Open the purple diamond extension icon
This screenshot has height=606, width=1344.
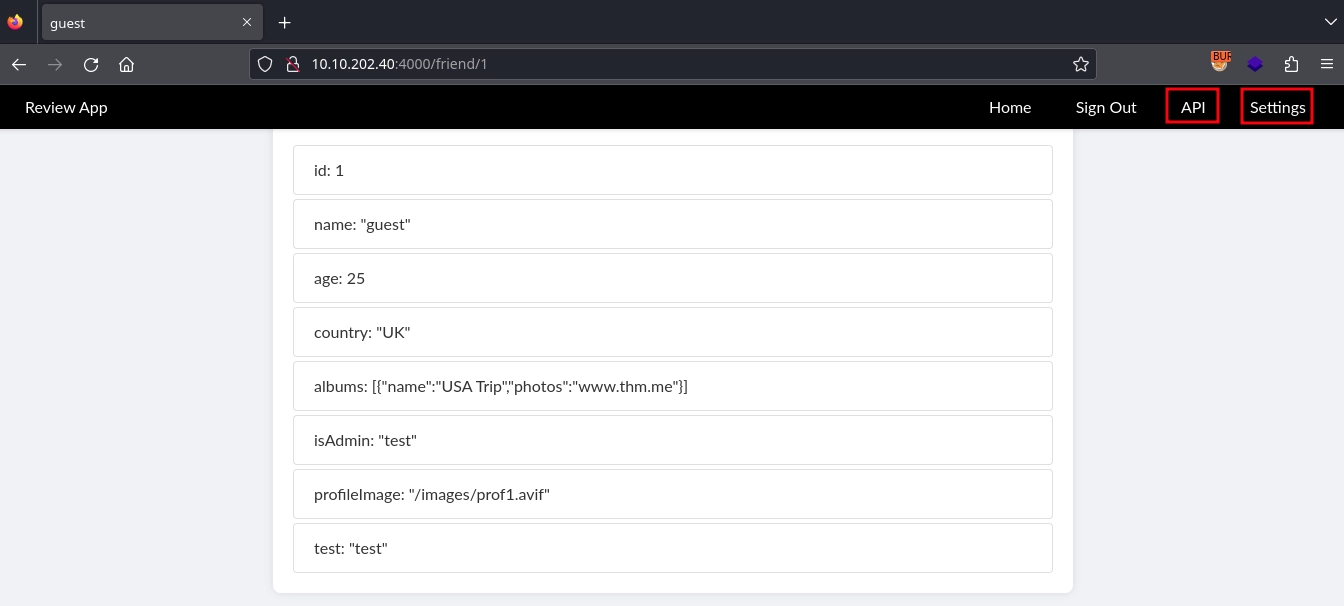[x=1255, y=64]
